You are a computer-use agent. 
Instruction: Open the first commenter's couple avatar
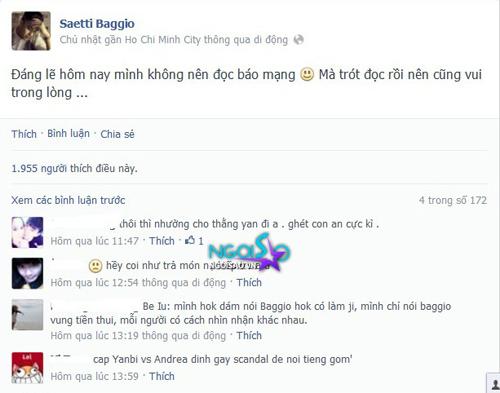tap(27, 232)
